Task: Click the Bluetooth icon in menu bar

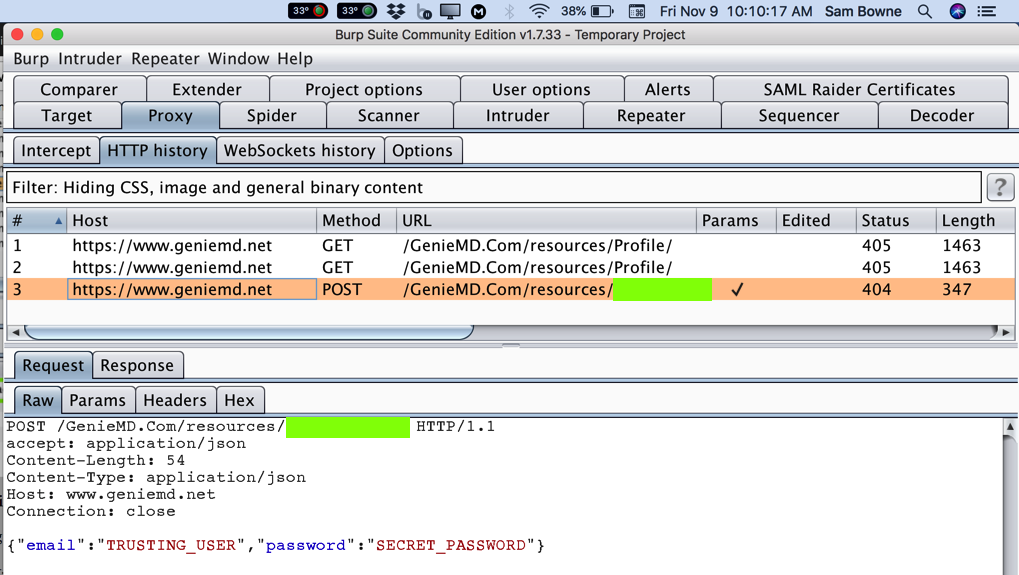Action: coord(509,11)
